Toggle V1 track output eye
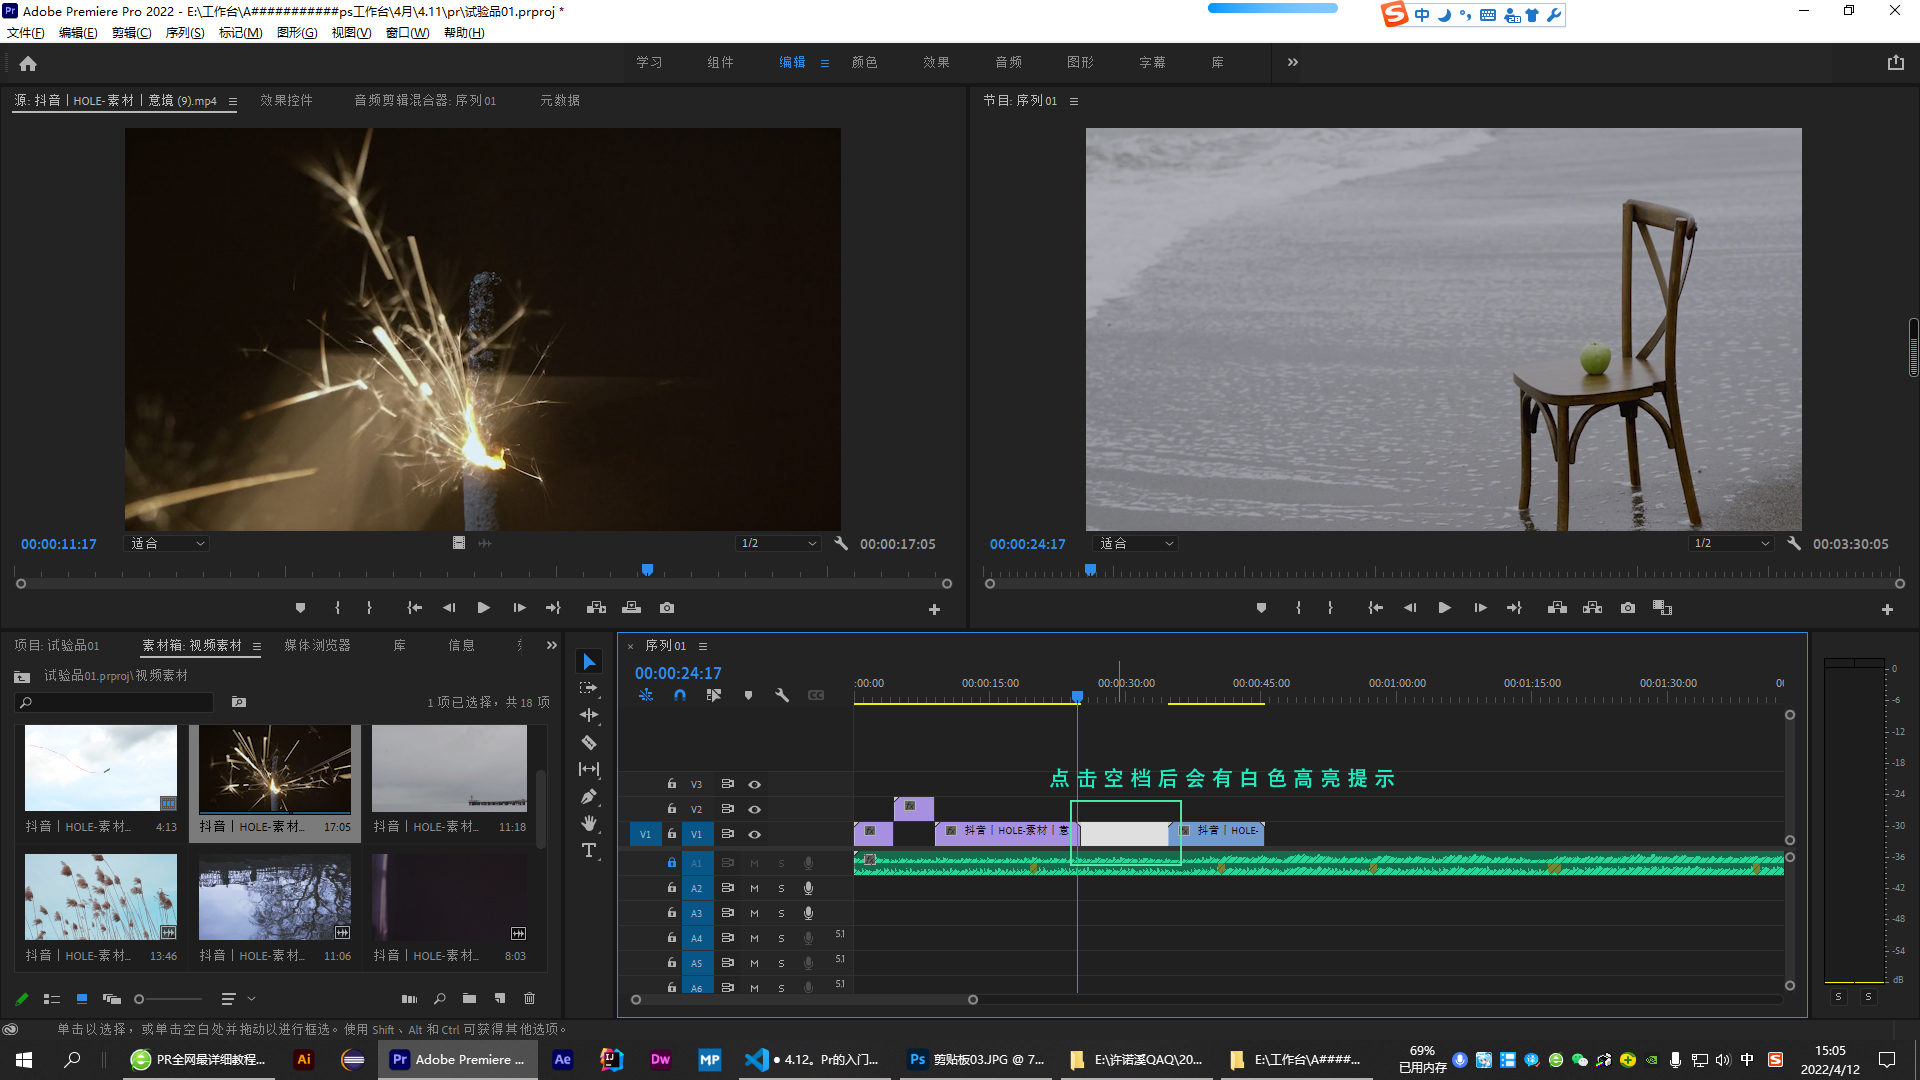This screenshot has width=1920, height=1080. point(755,834)
